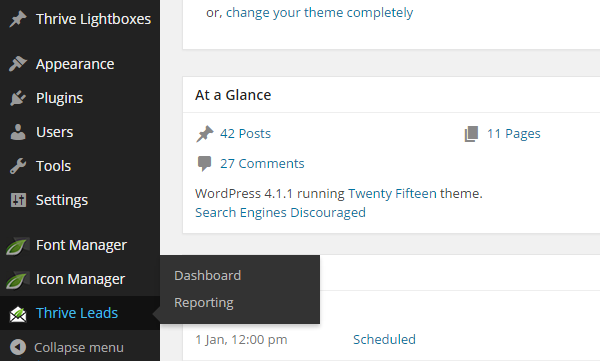Click the Font Manager leaf icon
The height and width of the screenshot is (361, 600).
pyautogui.click(x=18, y=246)
